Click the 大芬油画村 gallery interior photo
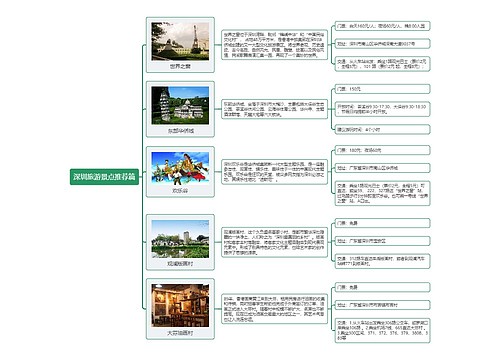The height and width of the screenshot is (360, 500). [x=180, y=305]
